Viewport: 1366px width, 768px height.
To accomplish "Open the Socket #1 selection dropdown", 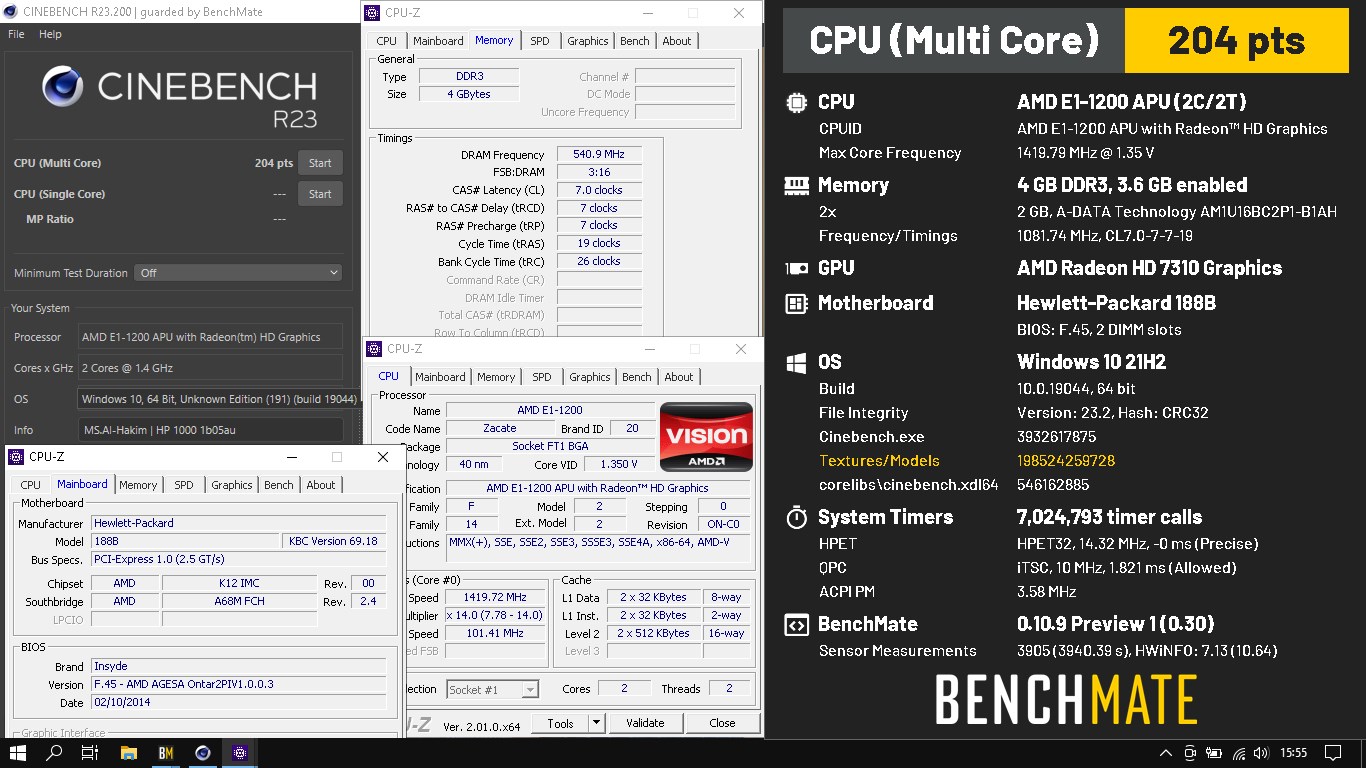I will click(493, 689).
